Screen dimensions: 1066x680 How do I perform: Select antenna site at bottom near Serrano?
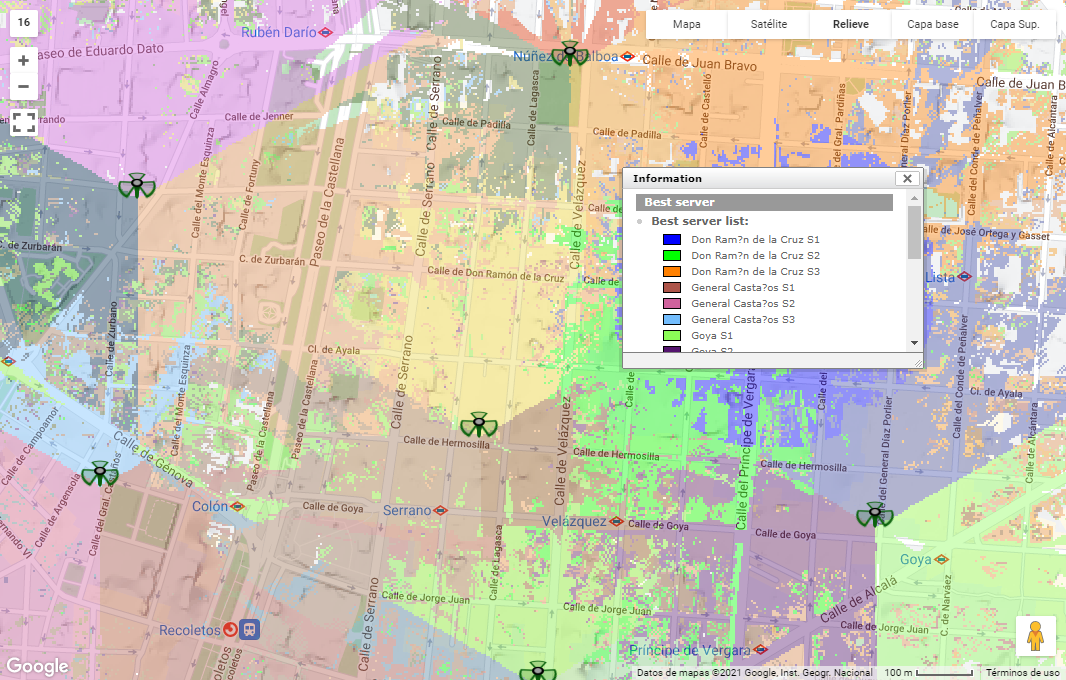pos(538,671)
